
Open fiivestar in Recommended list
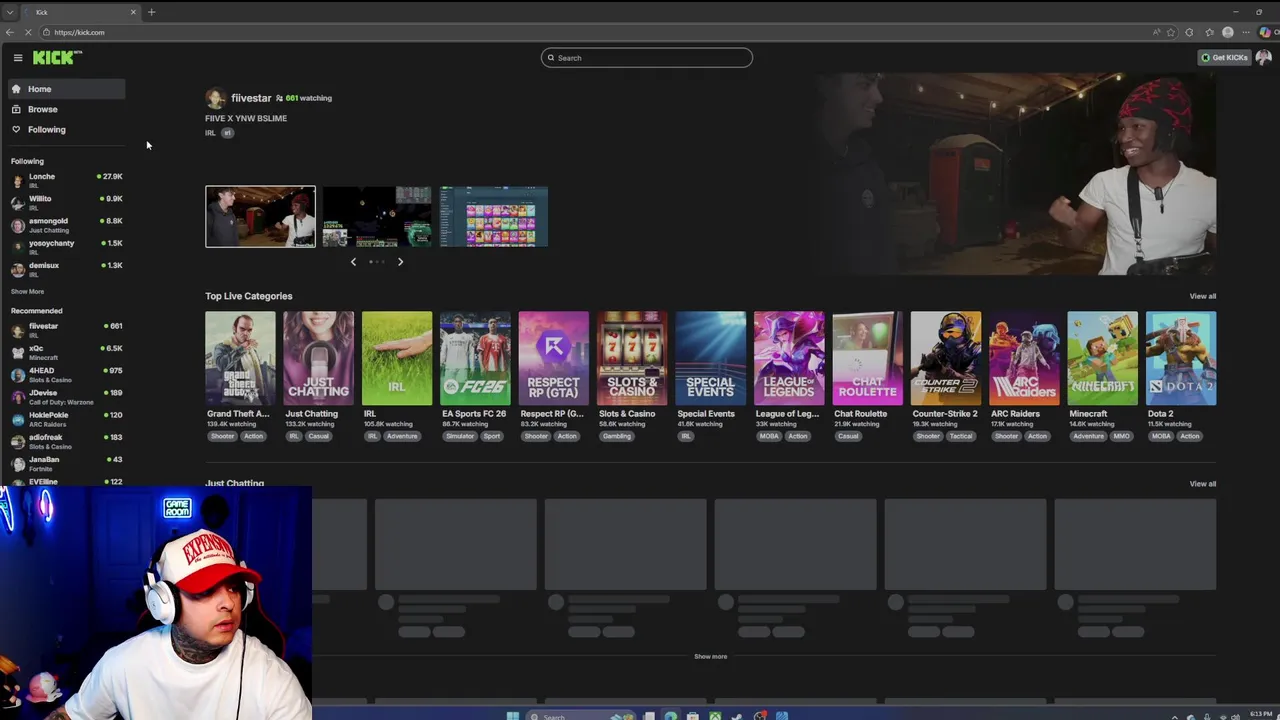[66, 330]
